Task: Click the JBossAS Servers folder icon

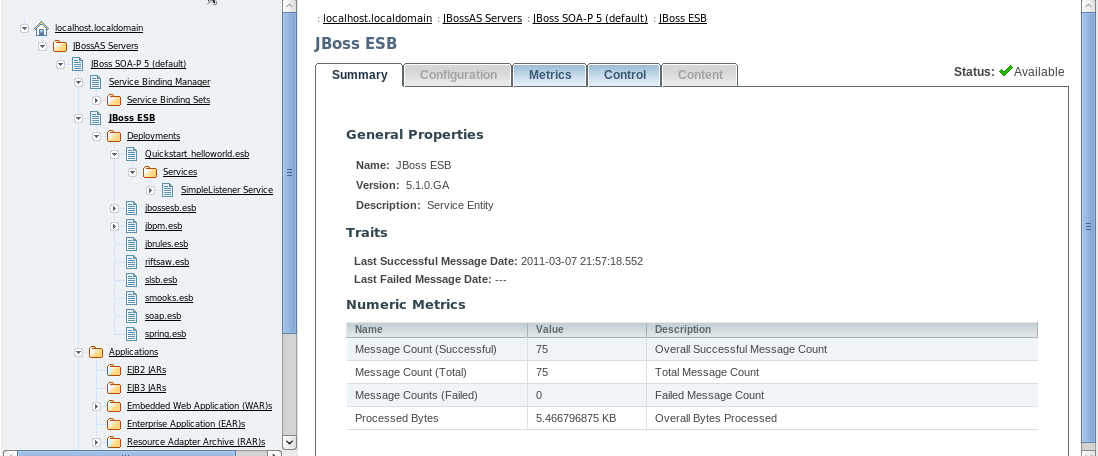Action: 60,46
